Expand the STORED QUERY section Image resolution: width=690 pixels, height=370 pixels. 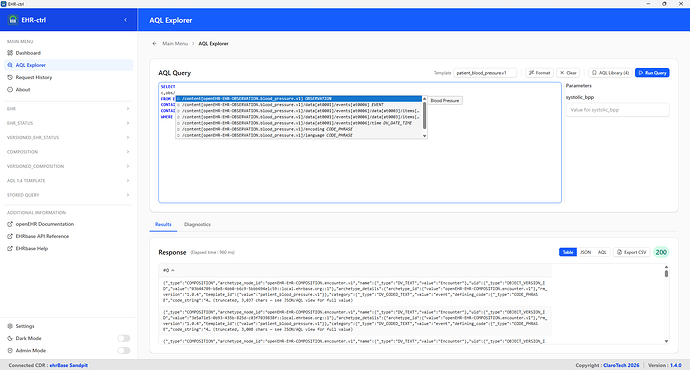(68, 195)
